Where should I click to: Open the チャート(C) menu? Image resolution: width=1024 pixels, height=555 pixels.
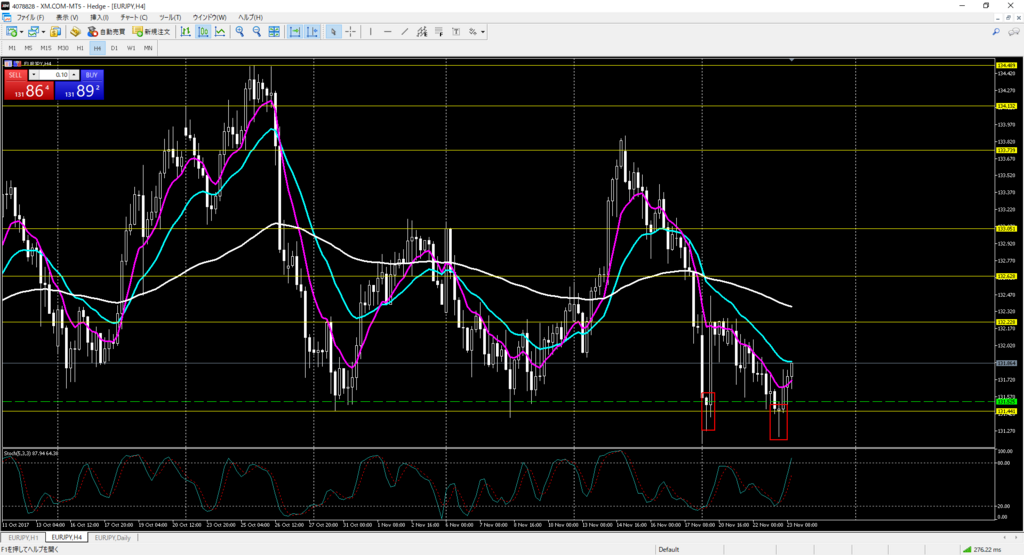pyautogui.click(x=134, y=17)
